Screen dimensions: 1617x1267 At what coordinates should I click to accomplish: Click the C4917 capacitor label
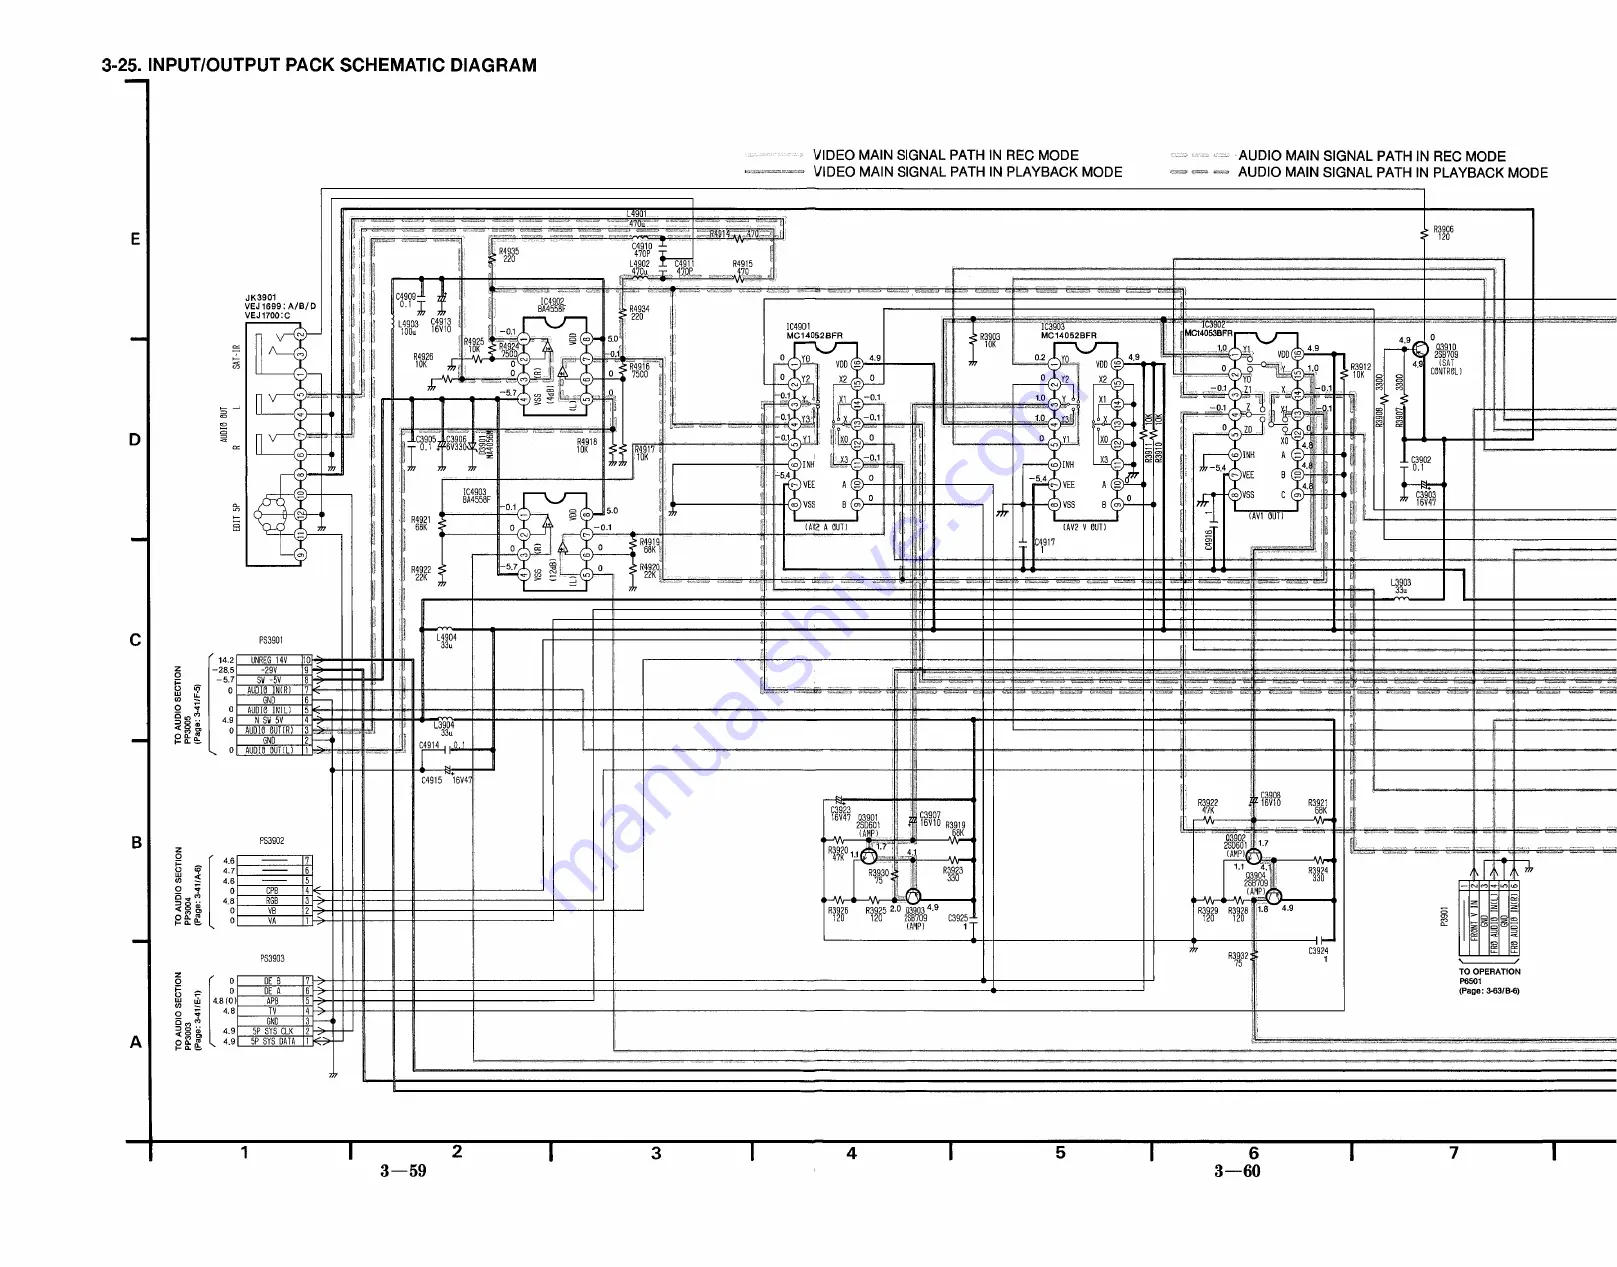click(1044, 545)
